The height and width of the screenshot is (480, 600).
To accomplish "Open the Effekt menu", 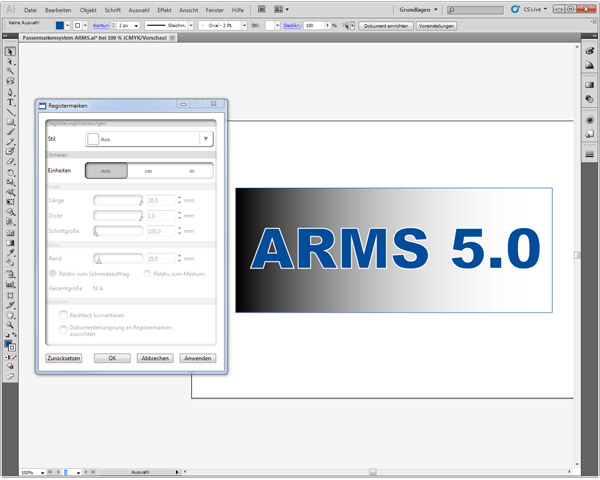I will coord(164,10).
